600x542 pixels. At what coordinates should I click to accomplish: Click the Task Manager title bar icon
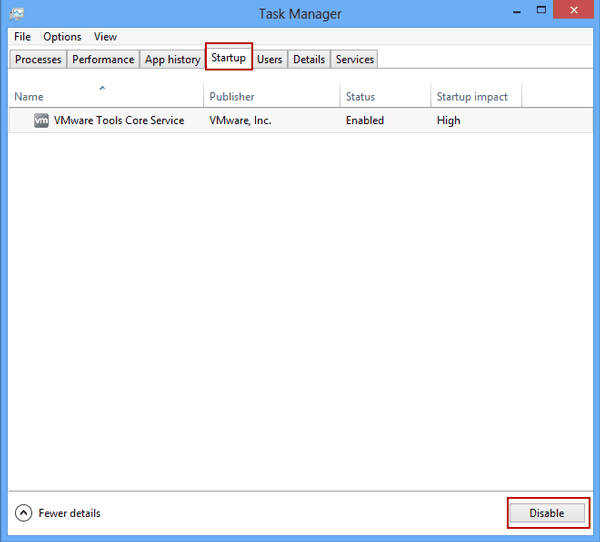[17, 14]
